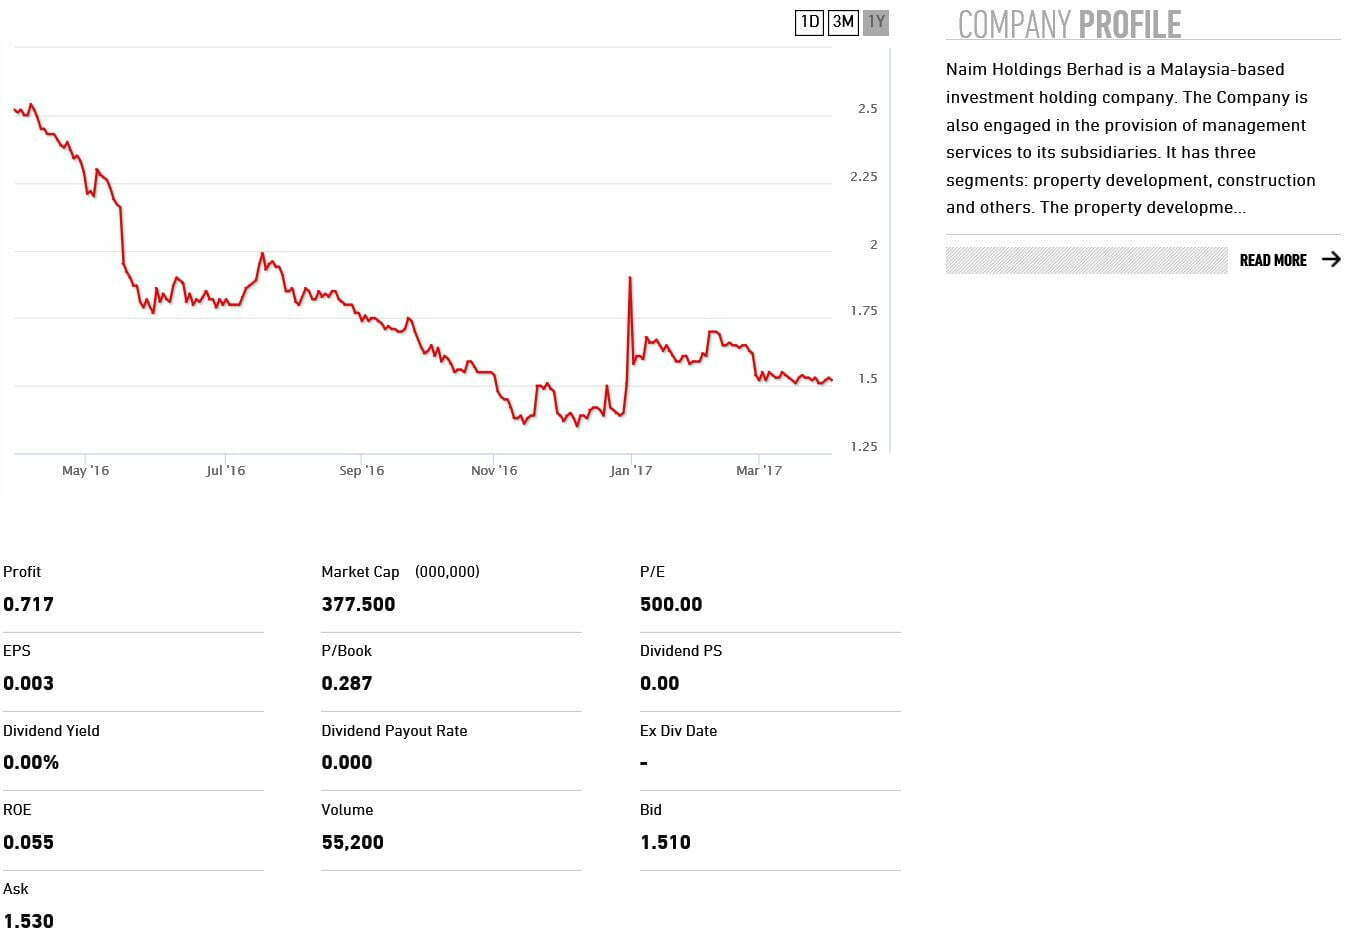Screen dimensions: 1350x945
Task: Switch chart to 3M range
Action: [x=843, y=22]
